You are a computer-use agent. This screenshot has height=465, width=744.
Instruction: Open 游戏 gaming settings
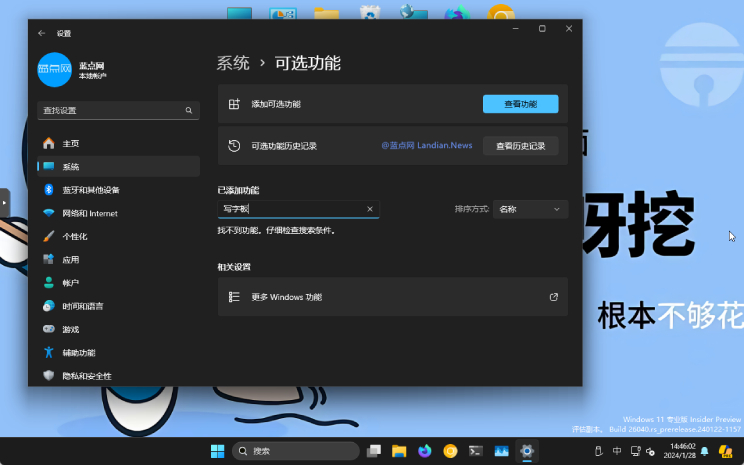click(70, 329)
